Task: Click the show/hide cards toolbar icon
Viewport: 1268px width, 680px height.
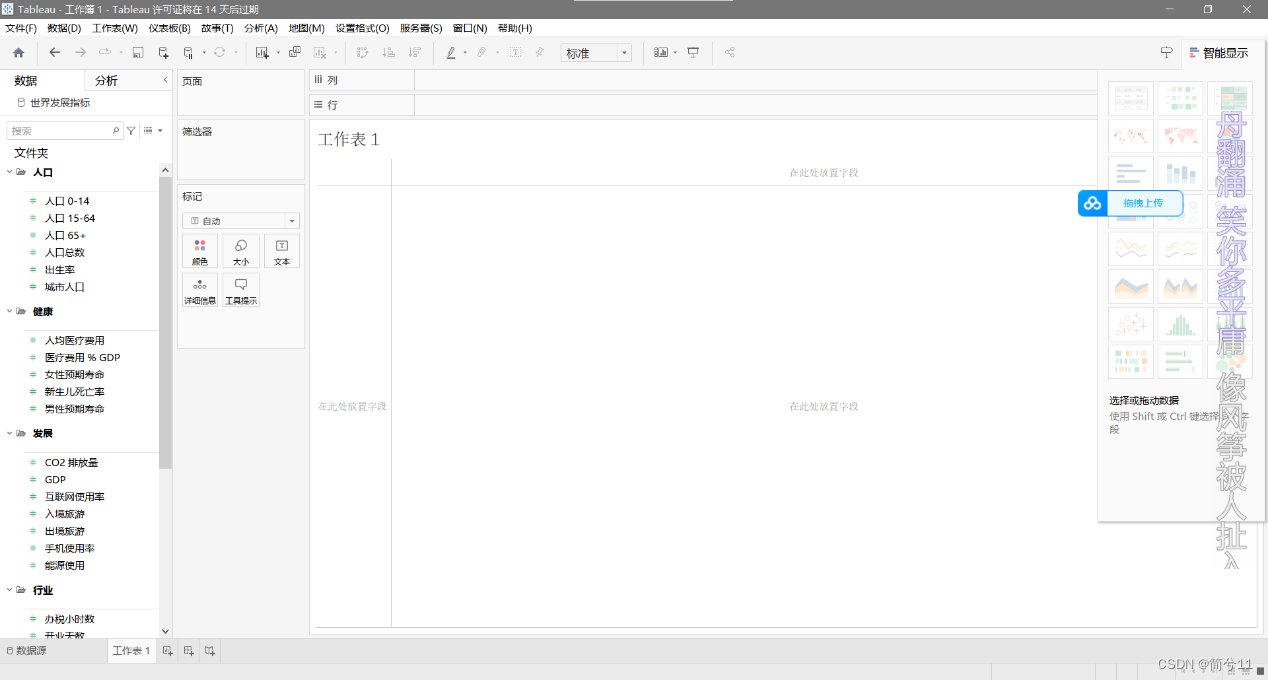Action: click(x=660, y=53)
